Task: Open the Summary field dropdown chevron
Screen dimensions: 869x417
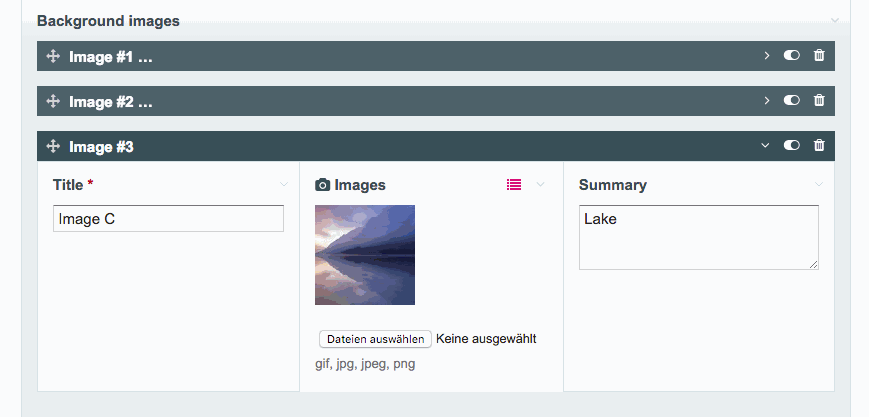Action: 819,185
